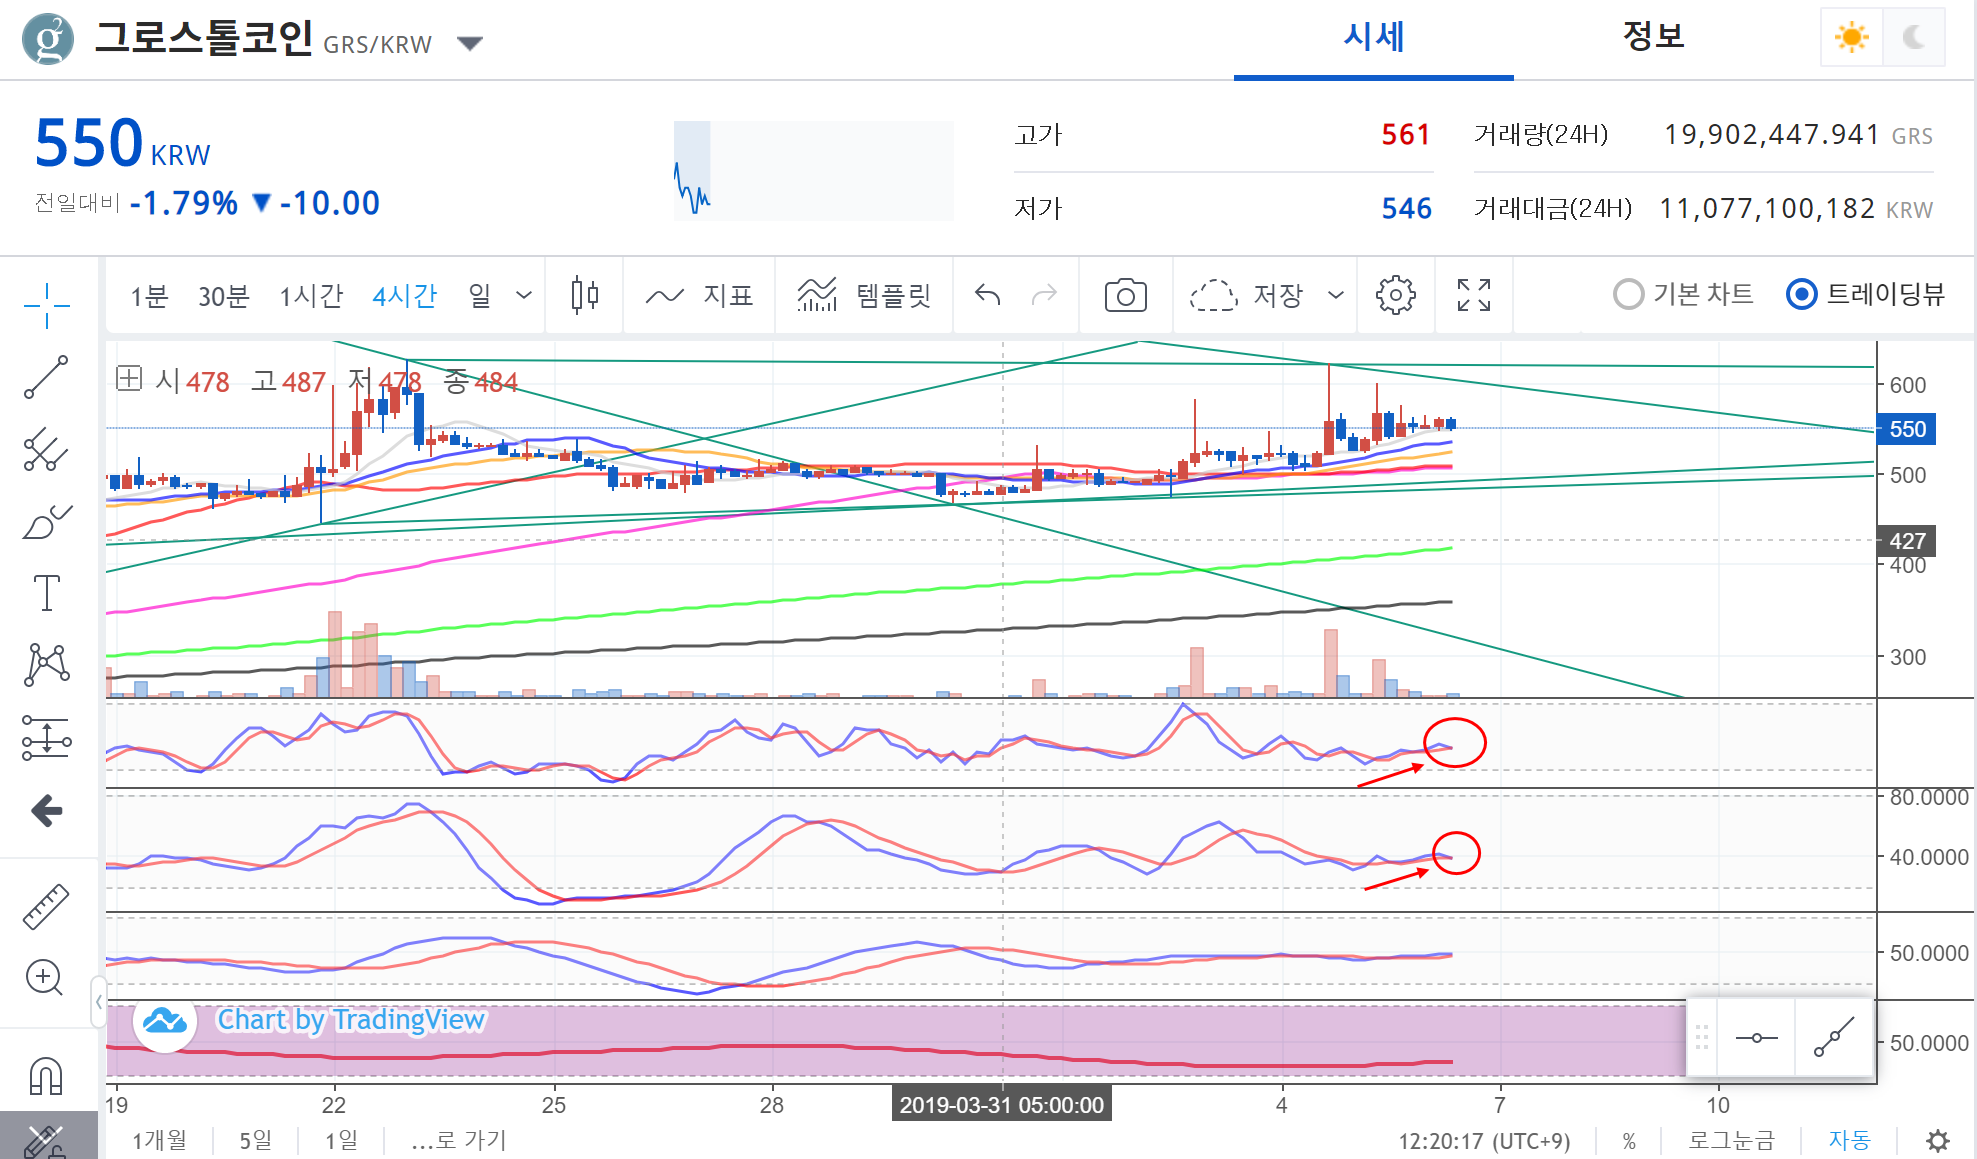Screen dimensions: 1977x1159
Task: Enter fullscreen chart mode
Action: tap(1473, 296)
